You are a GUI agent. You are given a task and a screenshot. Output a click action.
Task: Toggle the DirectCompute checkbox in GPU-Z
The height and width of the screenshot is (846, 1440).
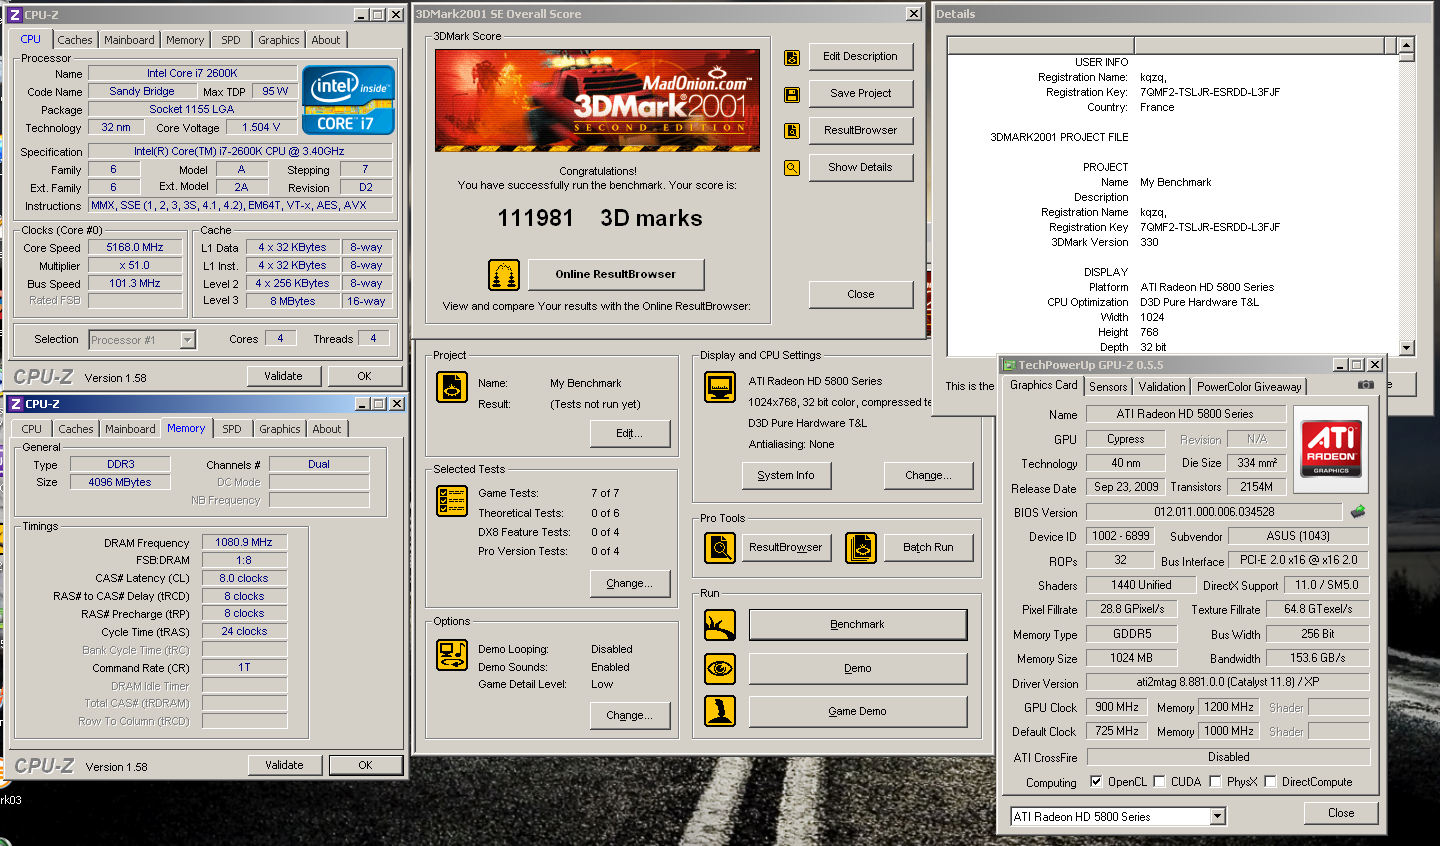point(1270,782)
